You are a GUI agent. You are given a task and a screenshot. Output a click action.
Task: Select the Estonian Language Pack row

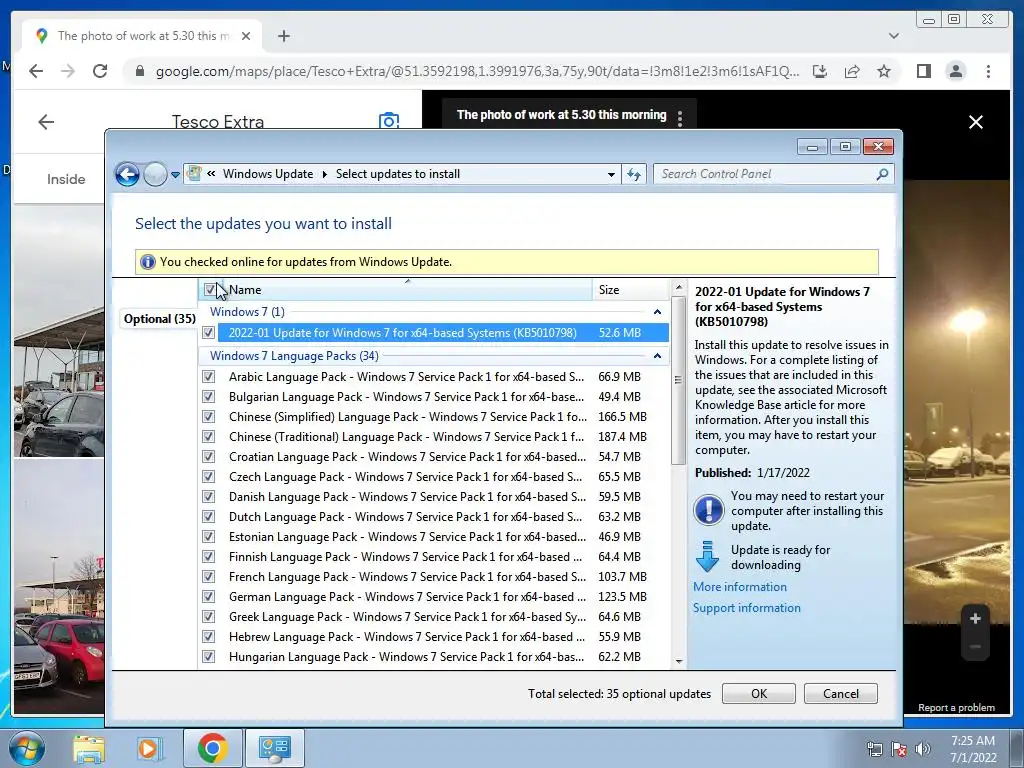point(434,537)
